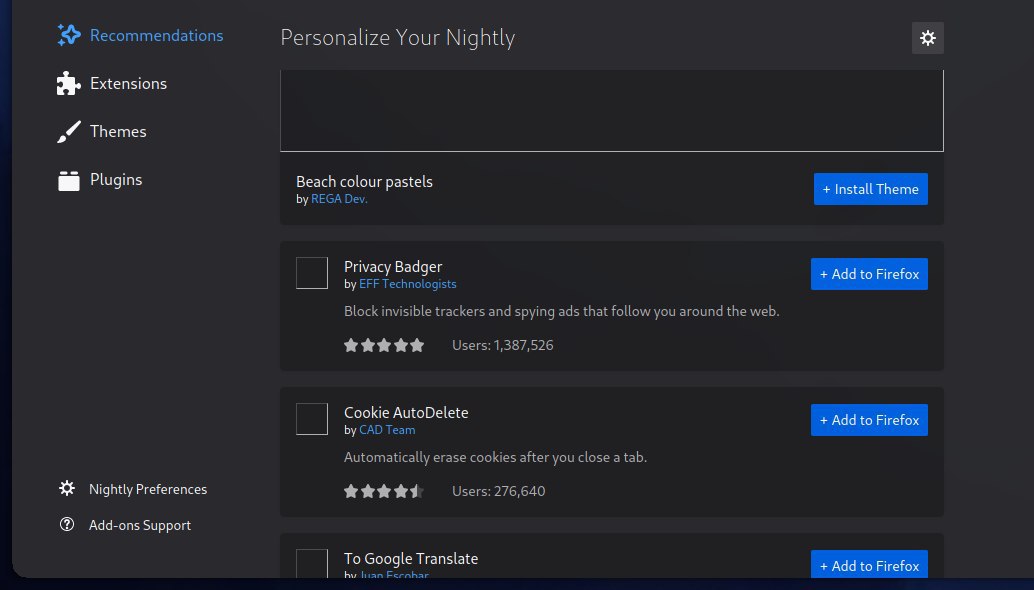Click the Personalize Your Nightly heading
This screenshot has width=1034, height=590.
[398, 38]
